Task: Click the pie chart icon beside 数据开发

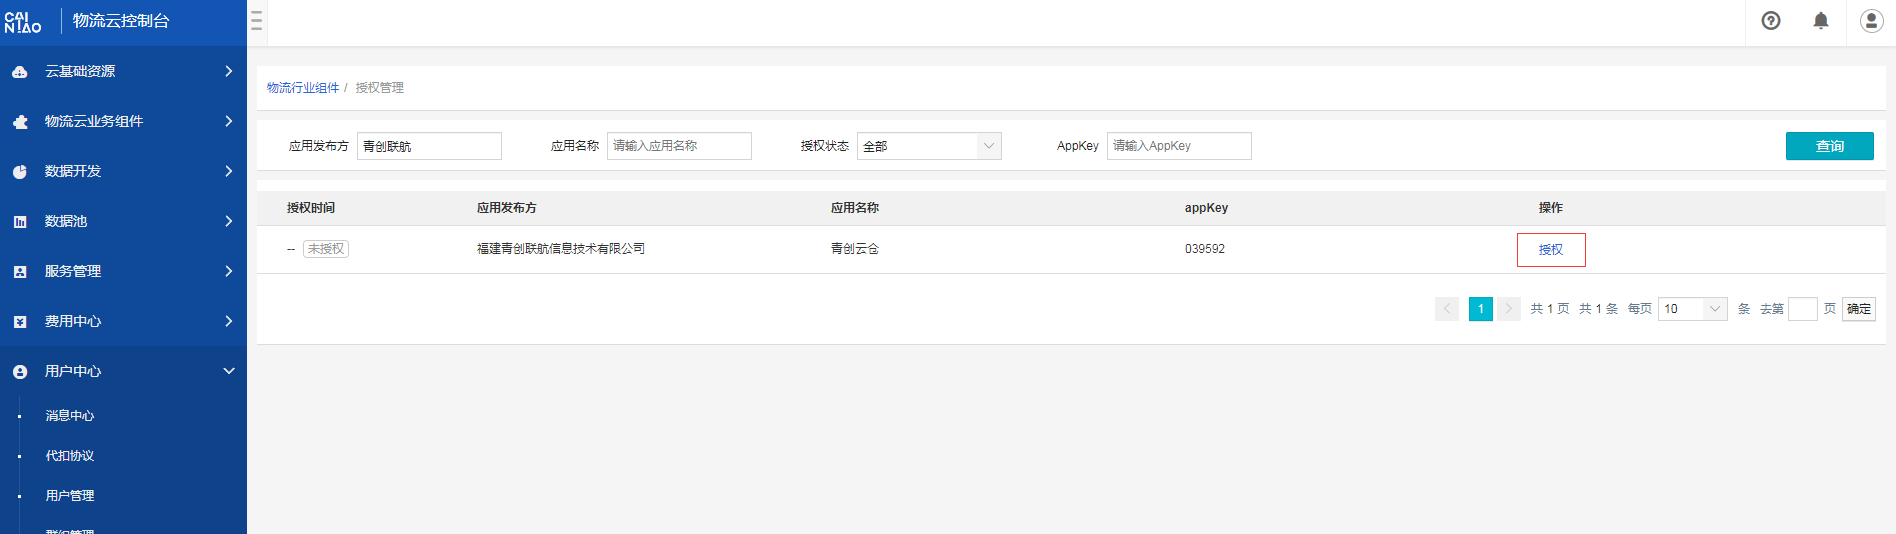Action: pyautogui.click(x=20, y=172)
